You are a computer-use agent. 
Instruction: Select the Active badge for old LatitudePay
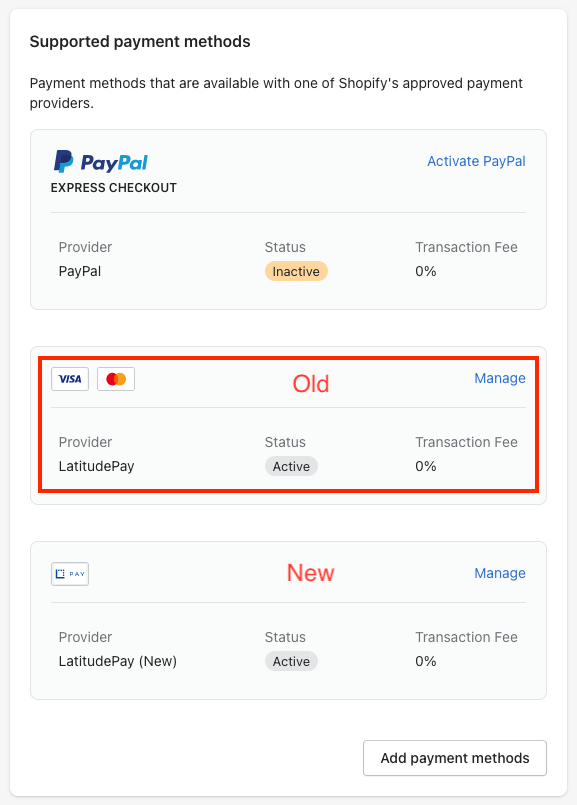(291, 466)
